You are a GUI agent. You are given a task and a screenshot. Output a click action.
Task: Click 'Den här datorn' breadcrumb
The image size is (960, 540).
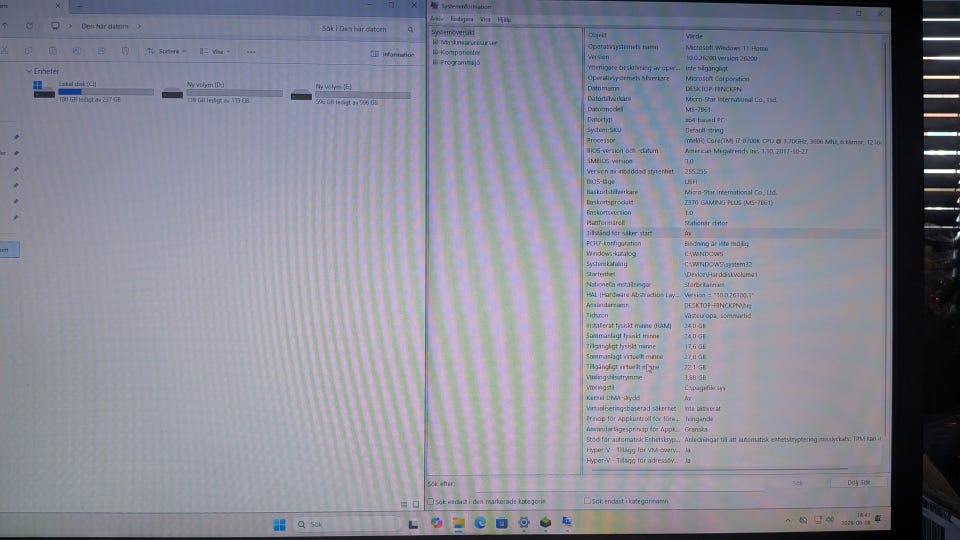click(105, 26)
